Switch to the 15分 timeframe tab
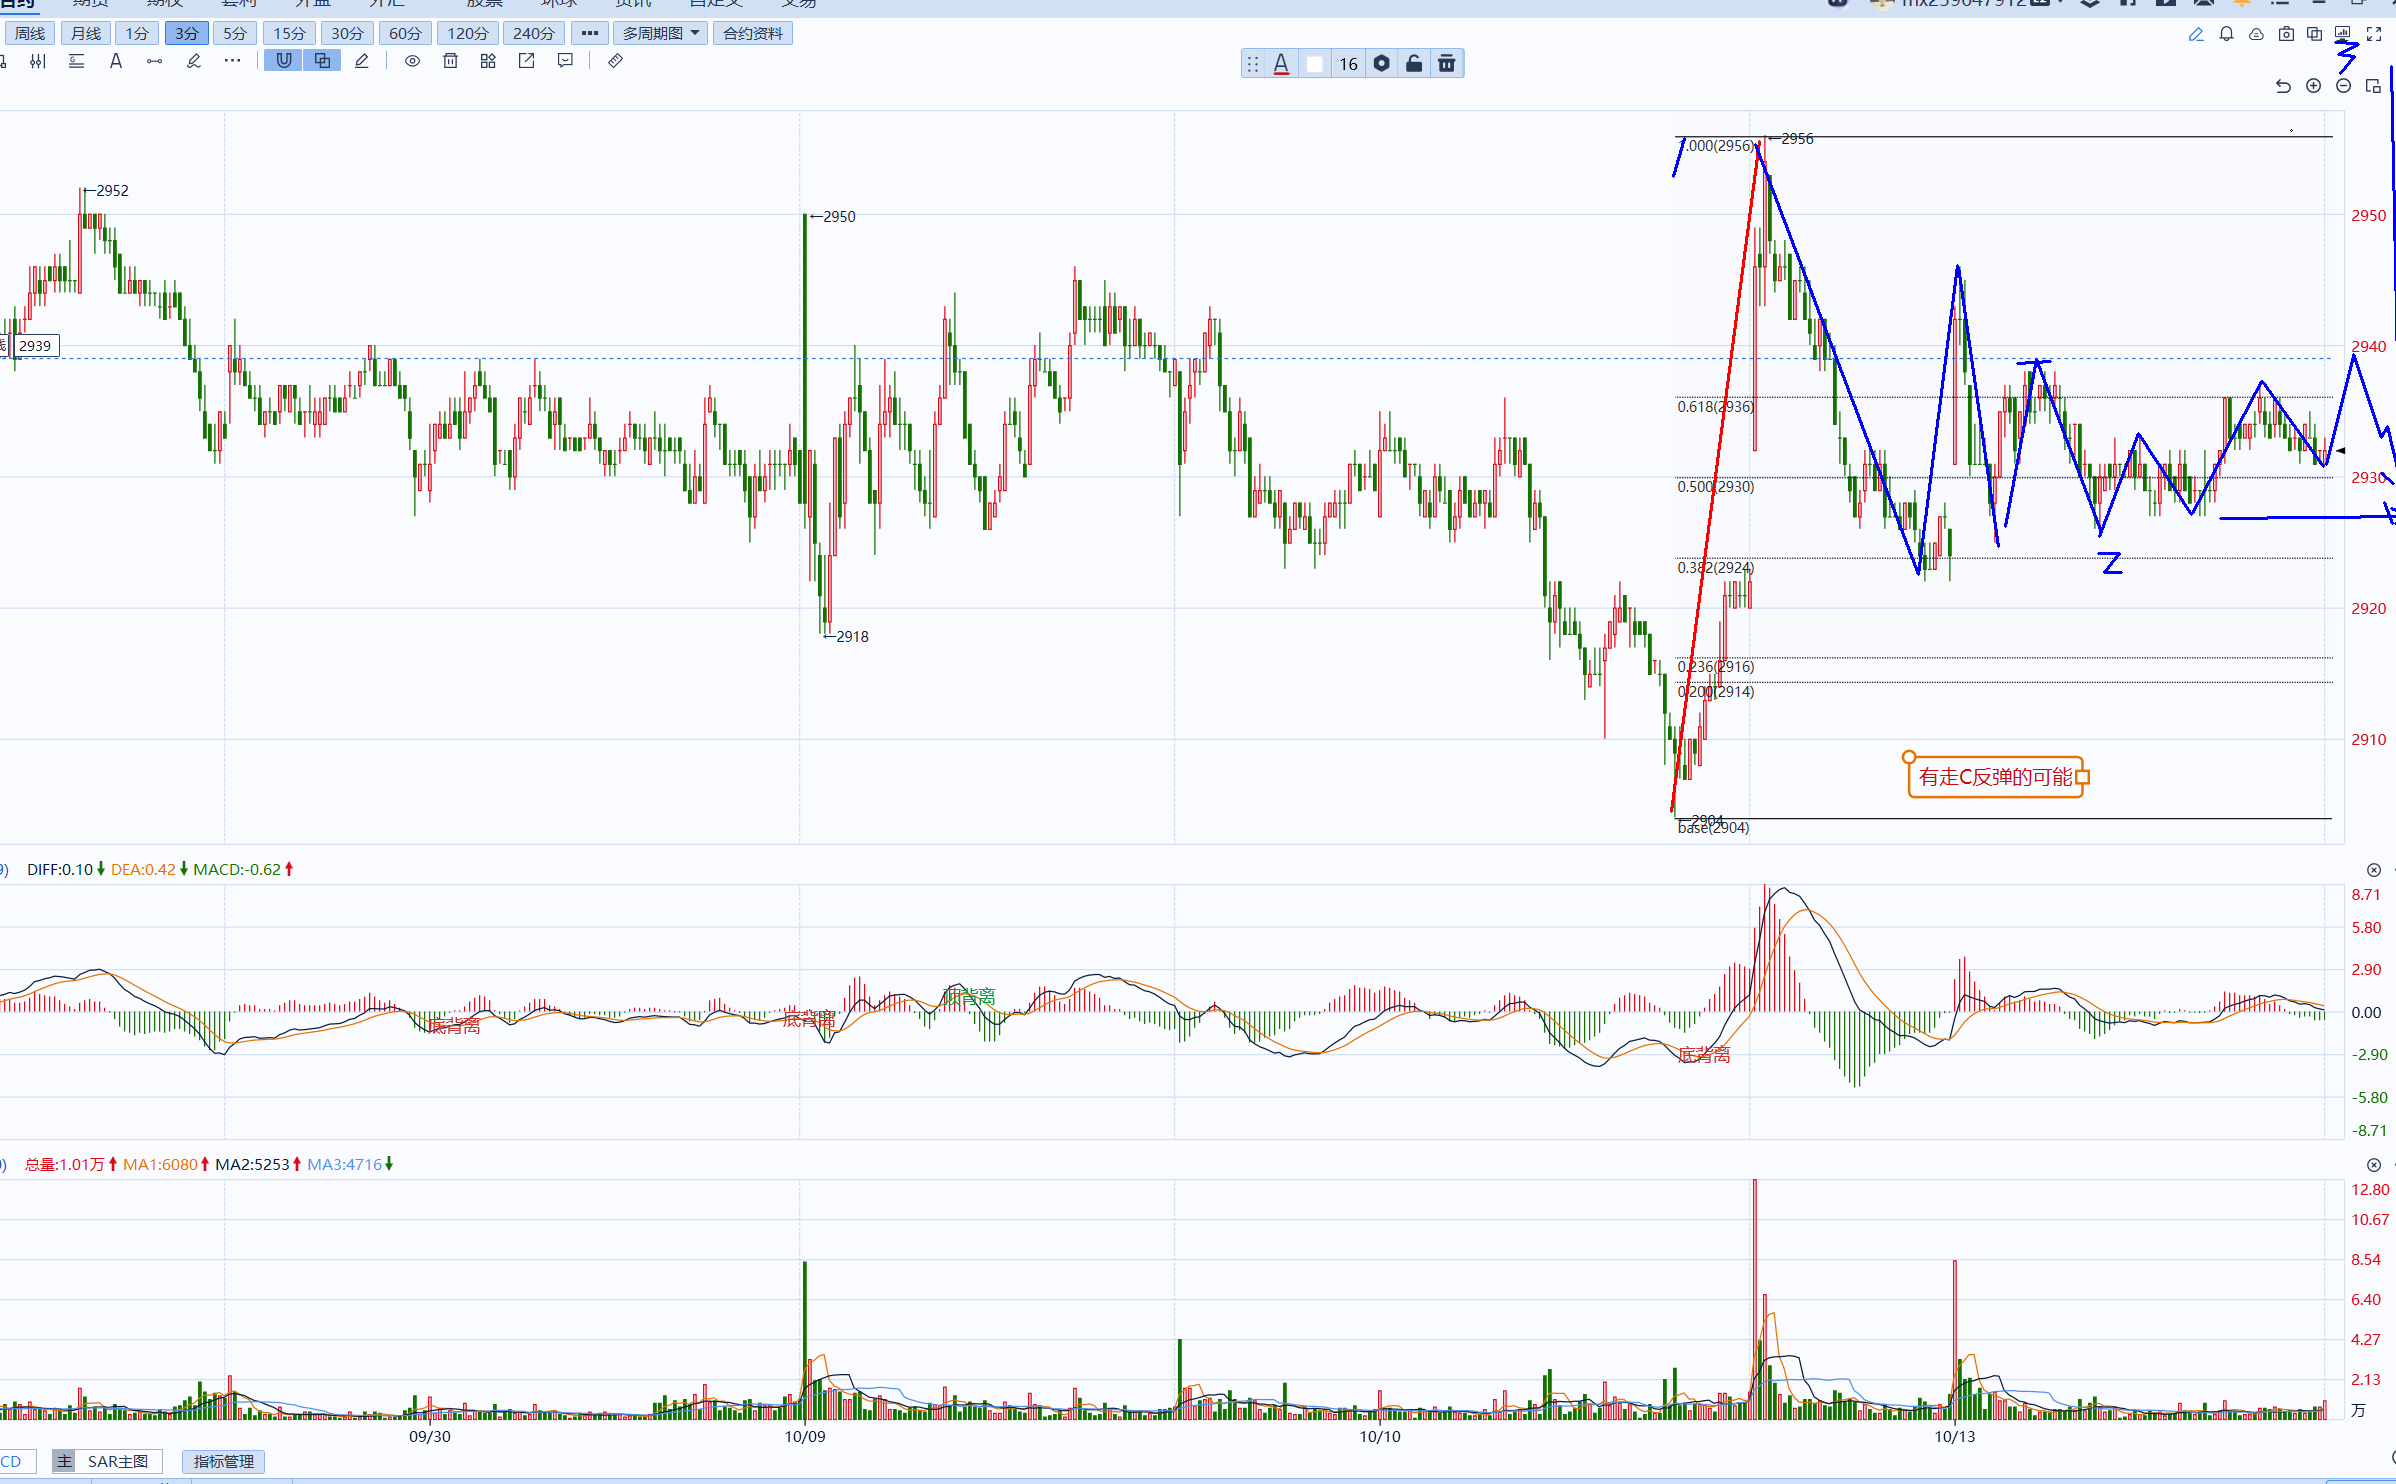 [x=289, y=33]
